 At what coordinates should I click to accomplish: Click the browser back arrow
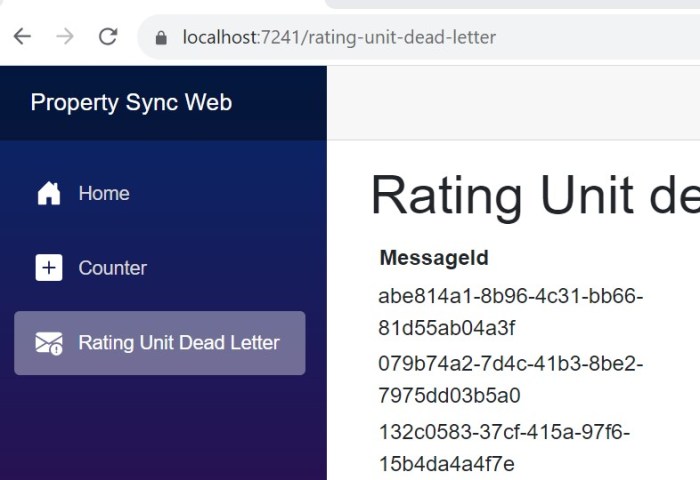[22, 37]
